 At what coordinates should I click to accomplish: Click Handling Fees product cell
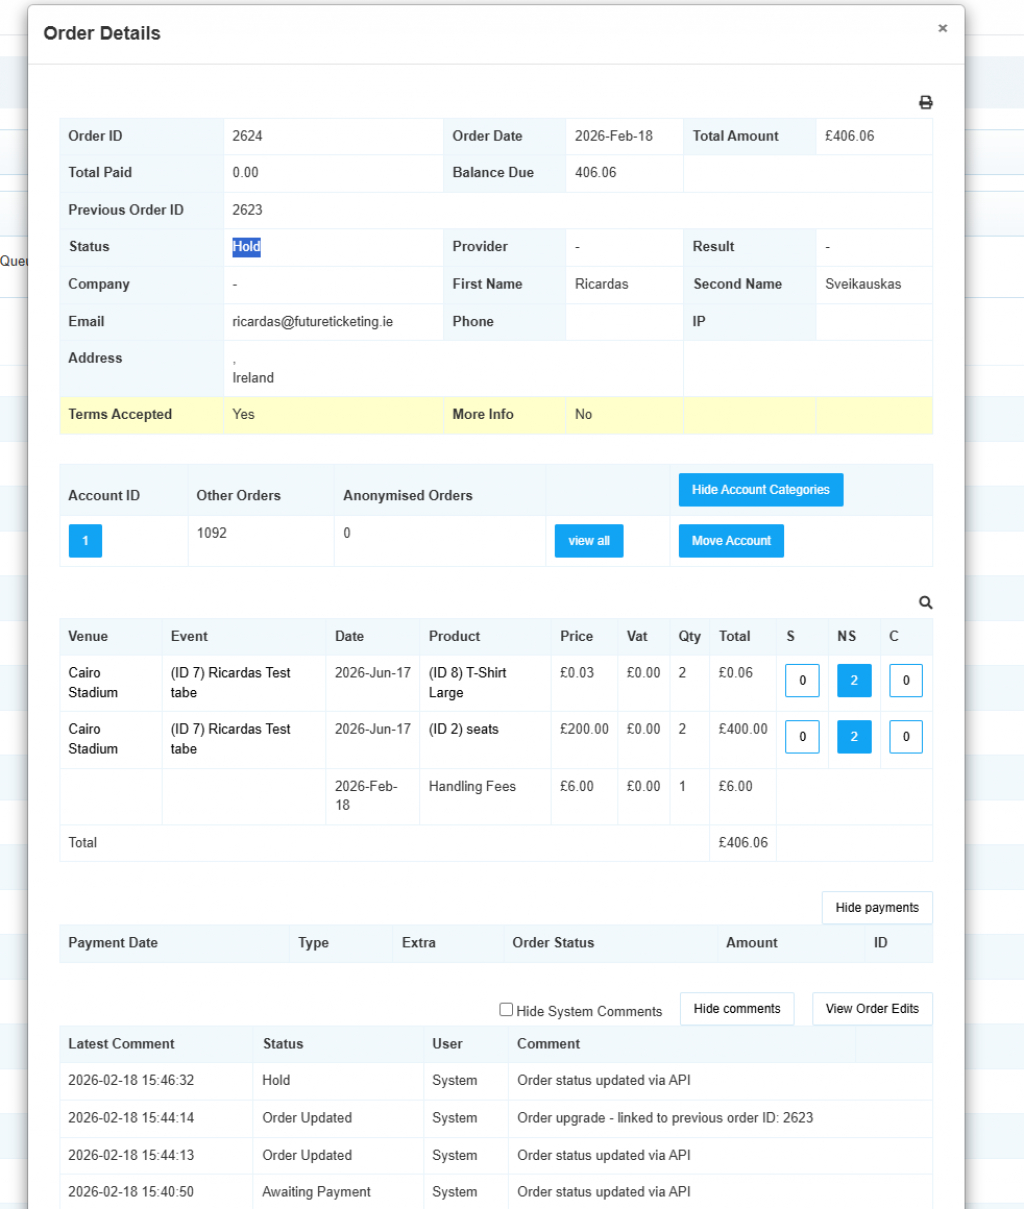pyautogui.click(x=472, y=786)
